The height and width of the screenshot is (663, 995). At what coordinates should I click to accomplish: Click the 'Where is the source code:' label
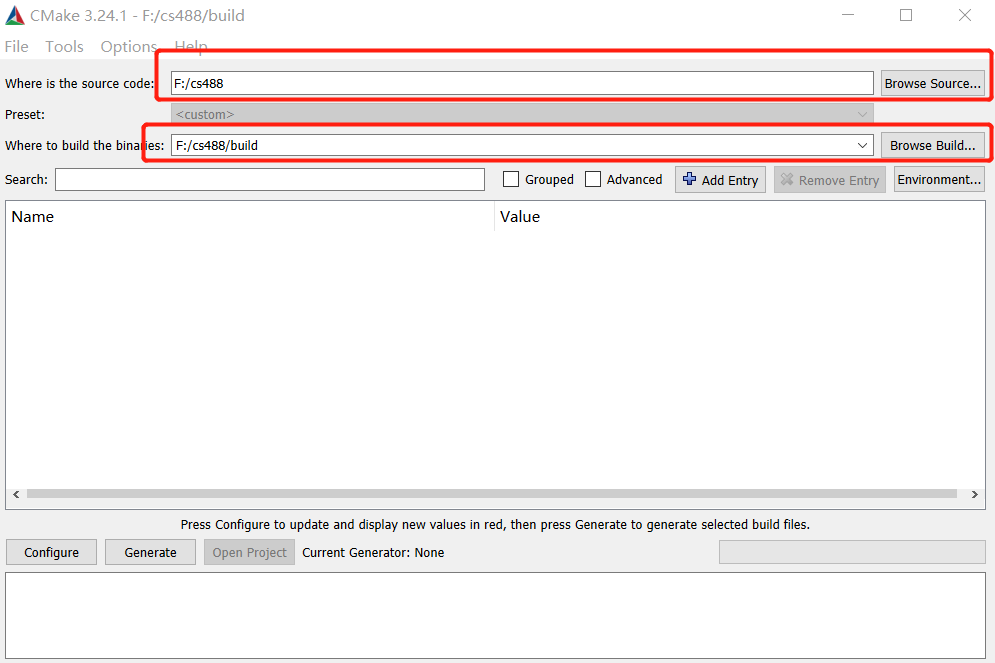[79, 83]
